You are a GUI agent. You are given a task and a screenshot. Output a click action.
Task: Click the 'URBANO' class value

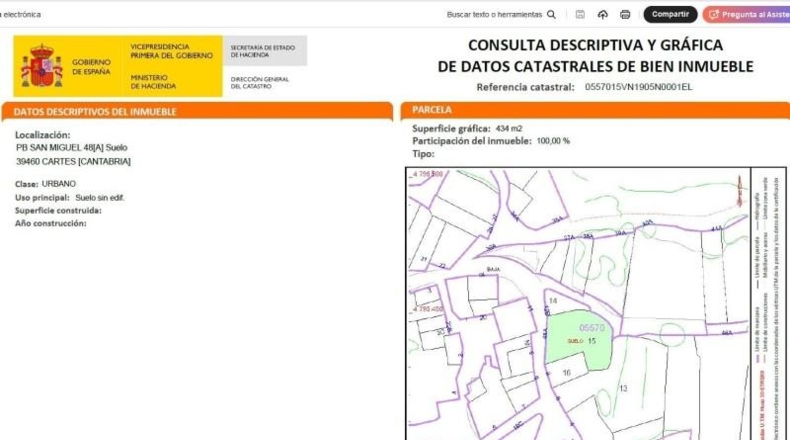(59, 184)
